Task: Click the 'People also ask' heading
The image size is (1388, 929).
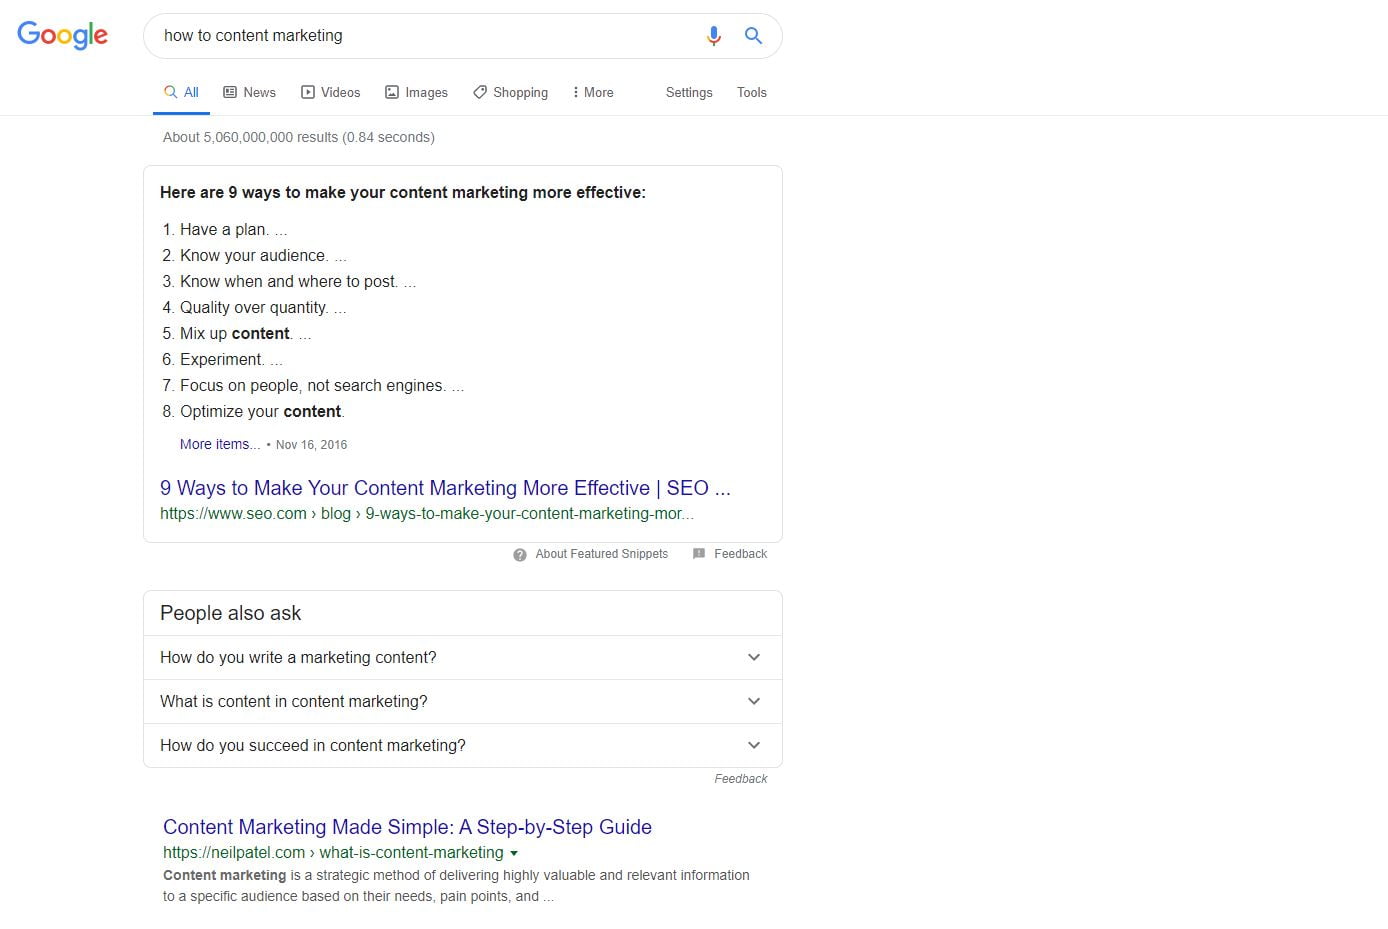Action: (x=230, y=613)
